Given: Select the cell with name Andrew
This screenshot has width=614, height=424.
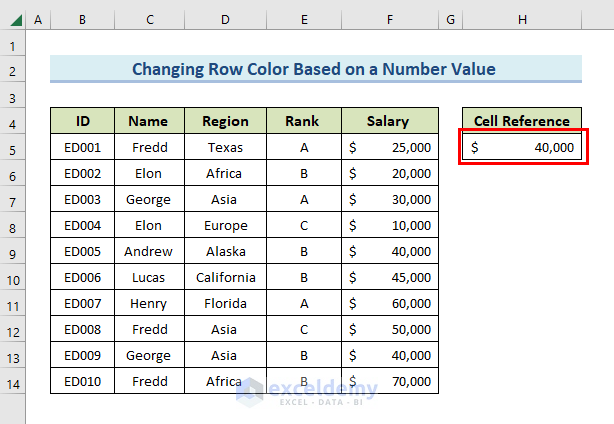Looking at the screenshot, I should click(x=149, y=252).
